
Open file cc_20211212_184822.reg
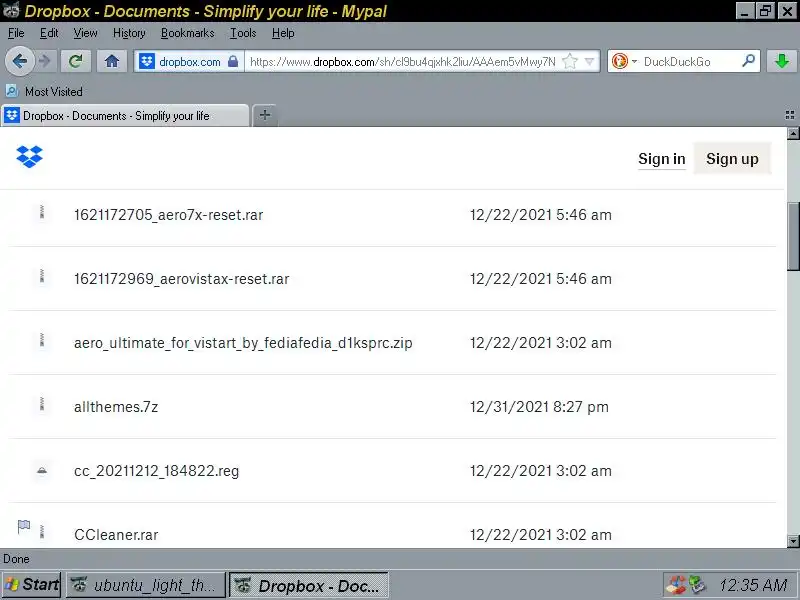tap(157, 471)
